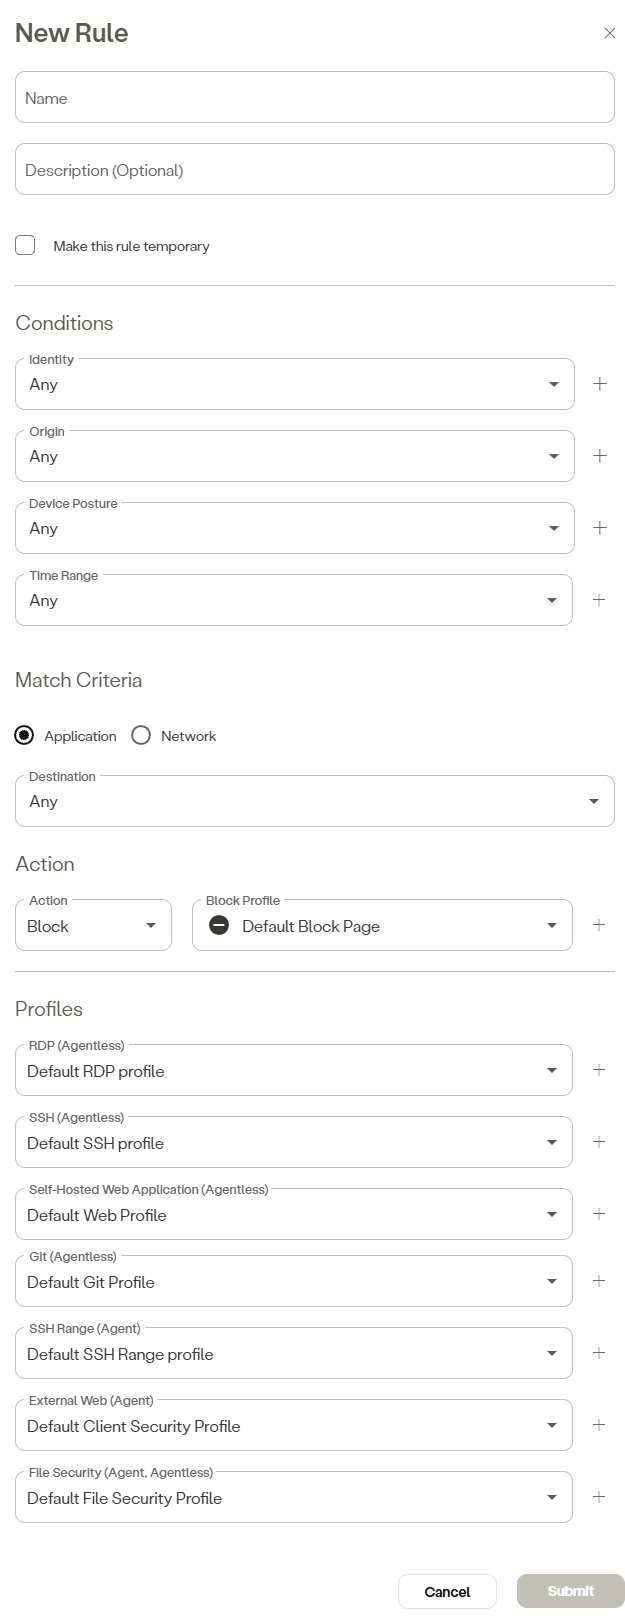Screen dimensions: 625x1620
Task: Select the Application match criteria radio
Action: coord(24,736)
